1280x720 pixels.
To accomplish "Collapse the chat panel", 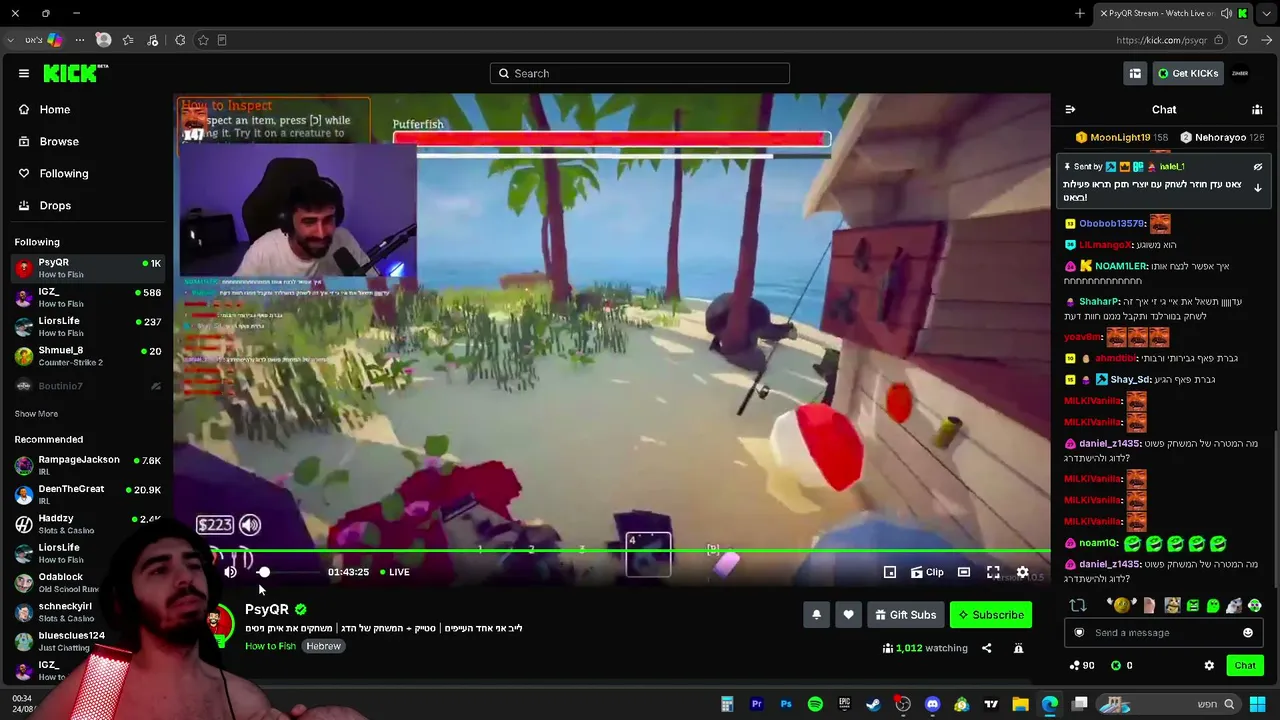I will (1070, 109).
